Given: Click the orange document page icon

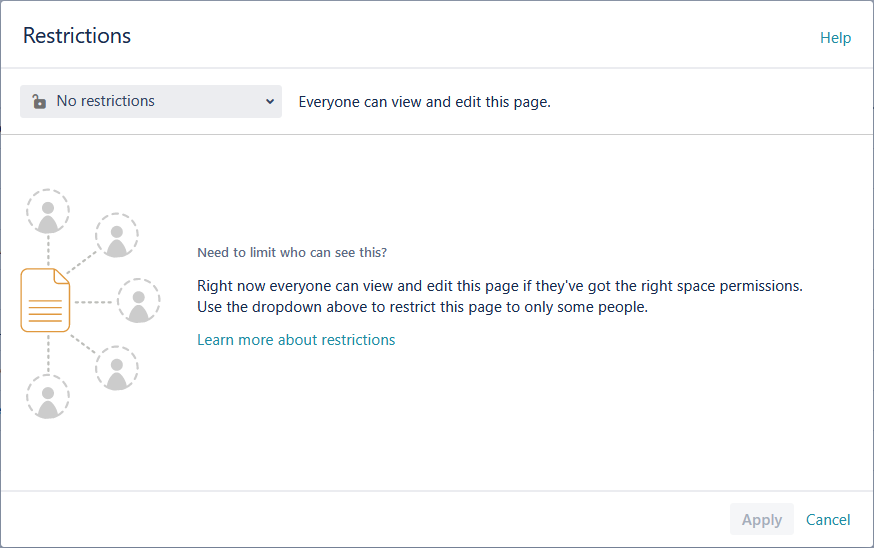Looking at the screenshot, I should click(x=45, y=300).
